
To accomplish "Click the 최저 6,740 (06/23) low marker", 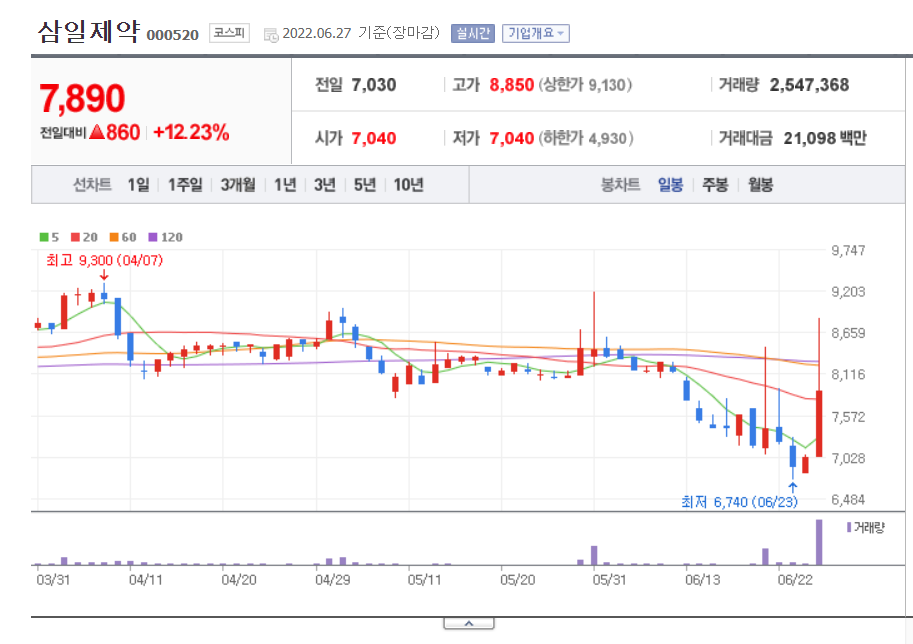I will coord(739,501).
